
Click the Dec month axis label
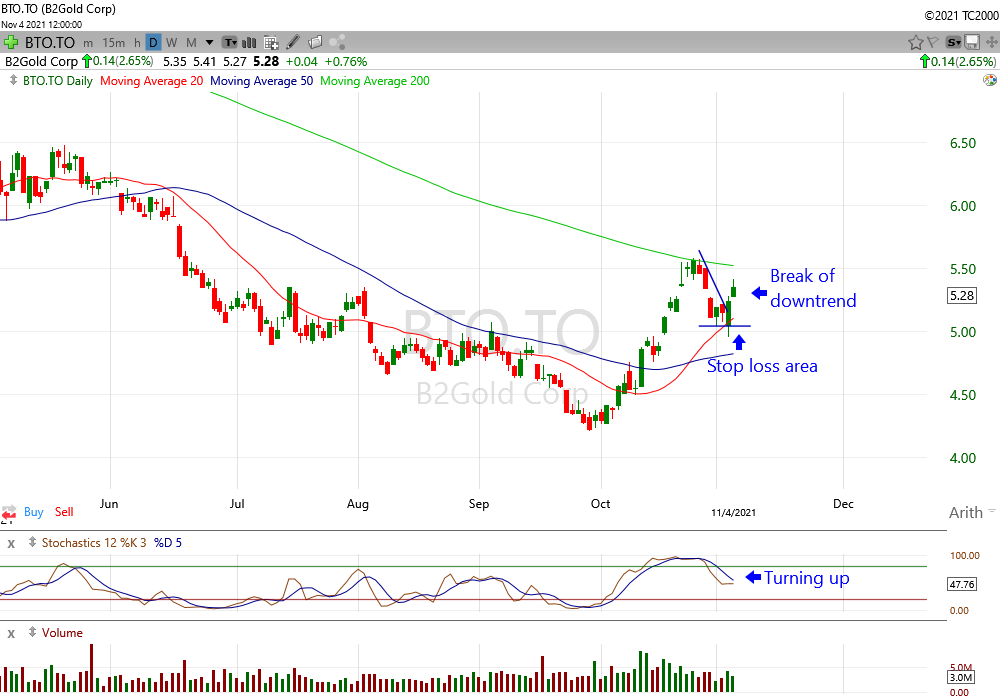842,504
